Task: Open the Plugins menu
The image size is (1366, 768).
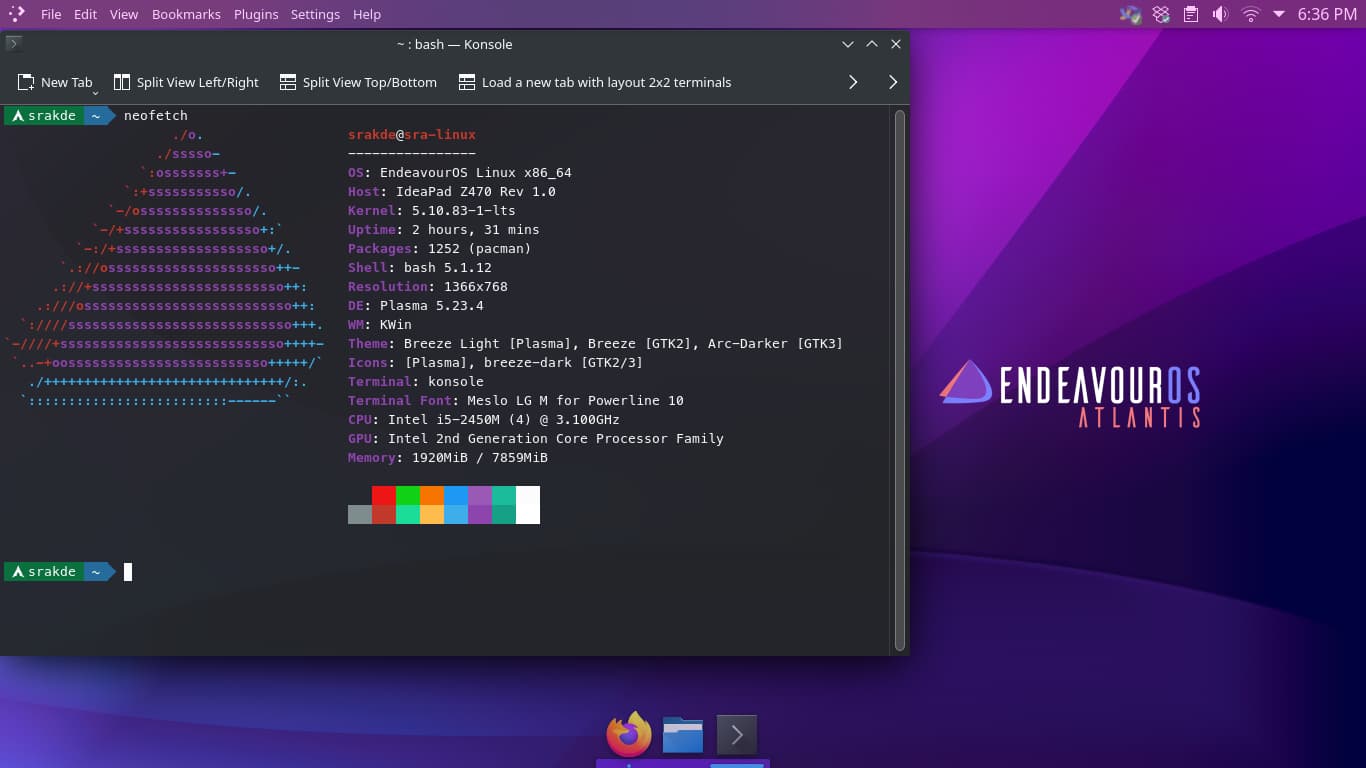Action: pyautogui.click(x=256, y=14)
